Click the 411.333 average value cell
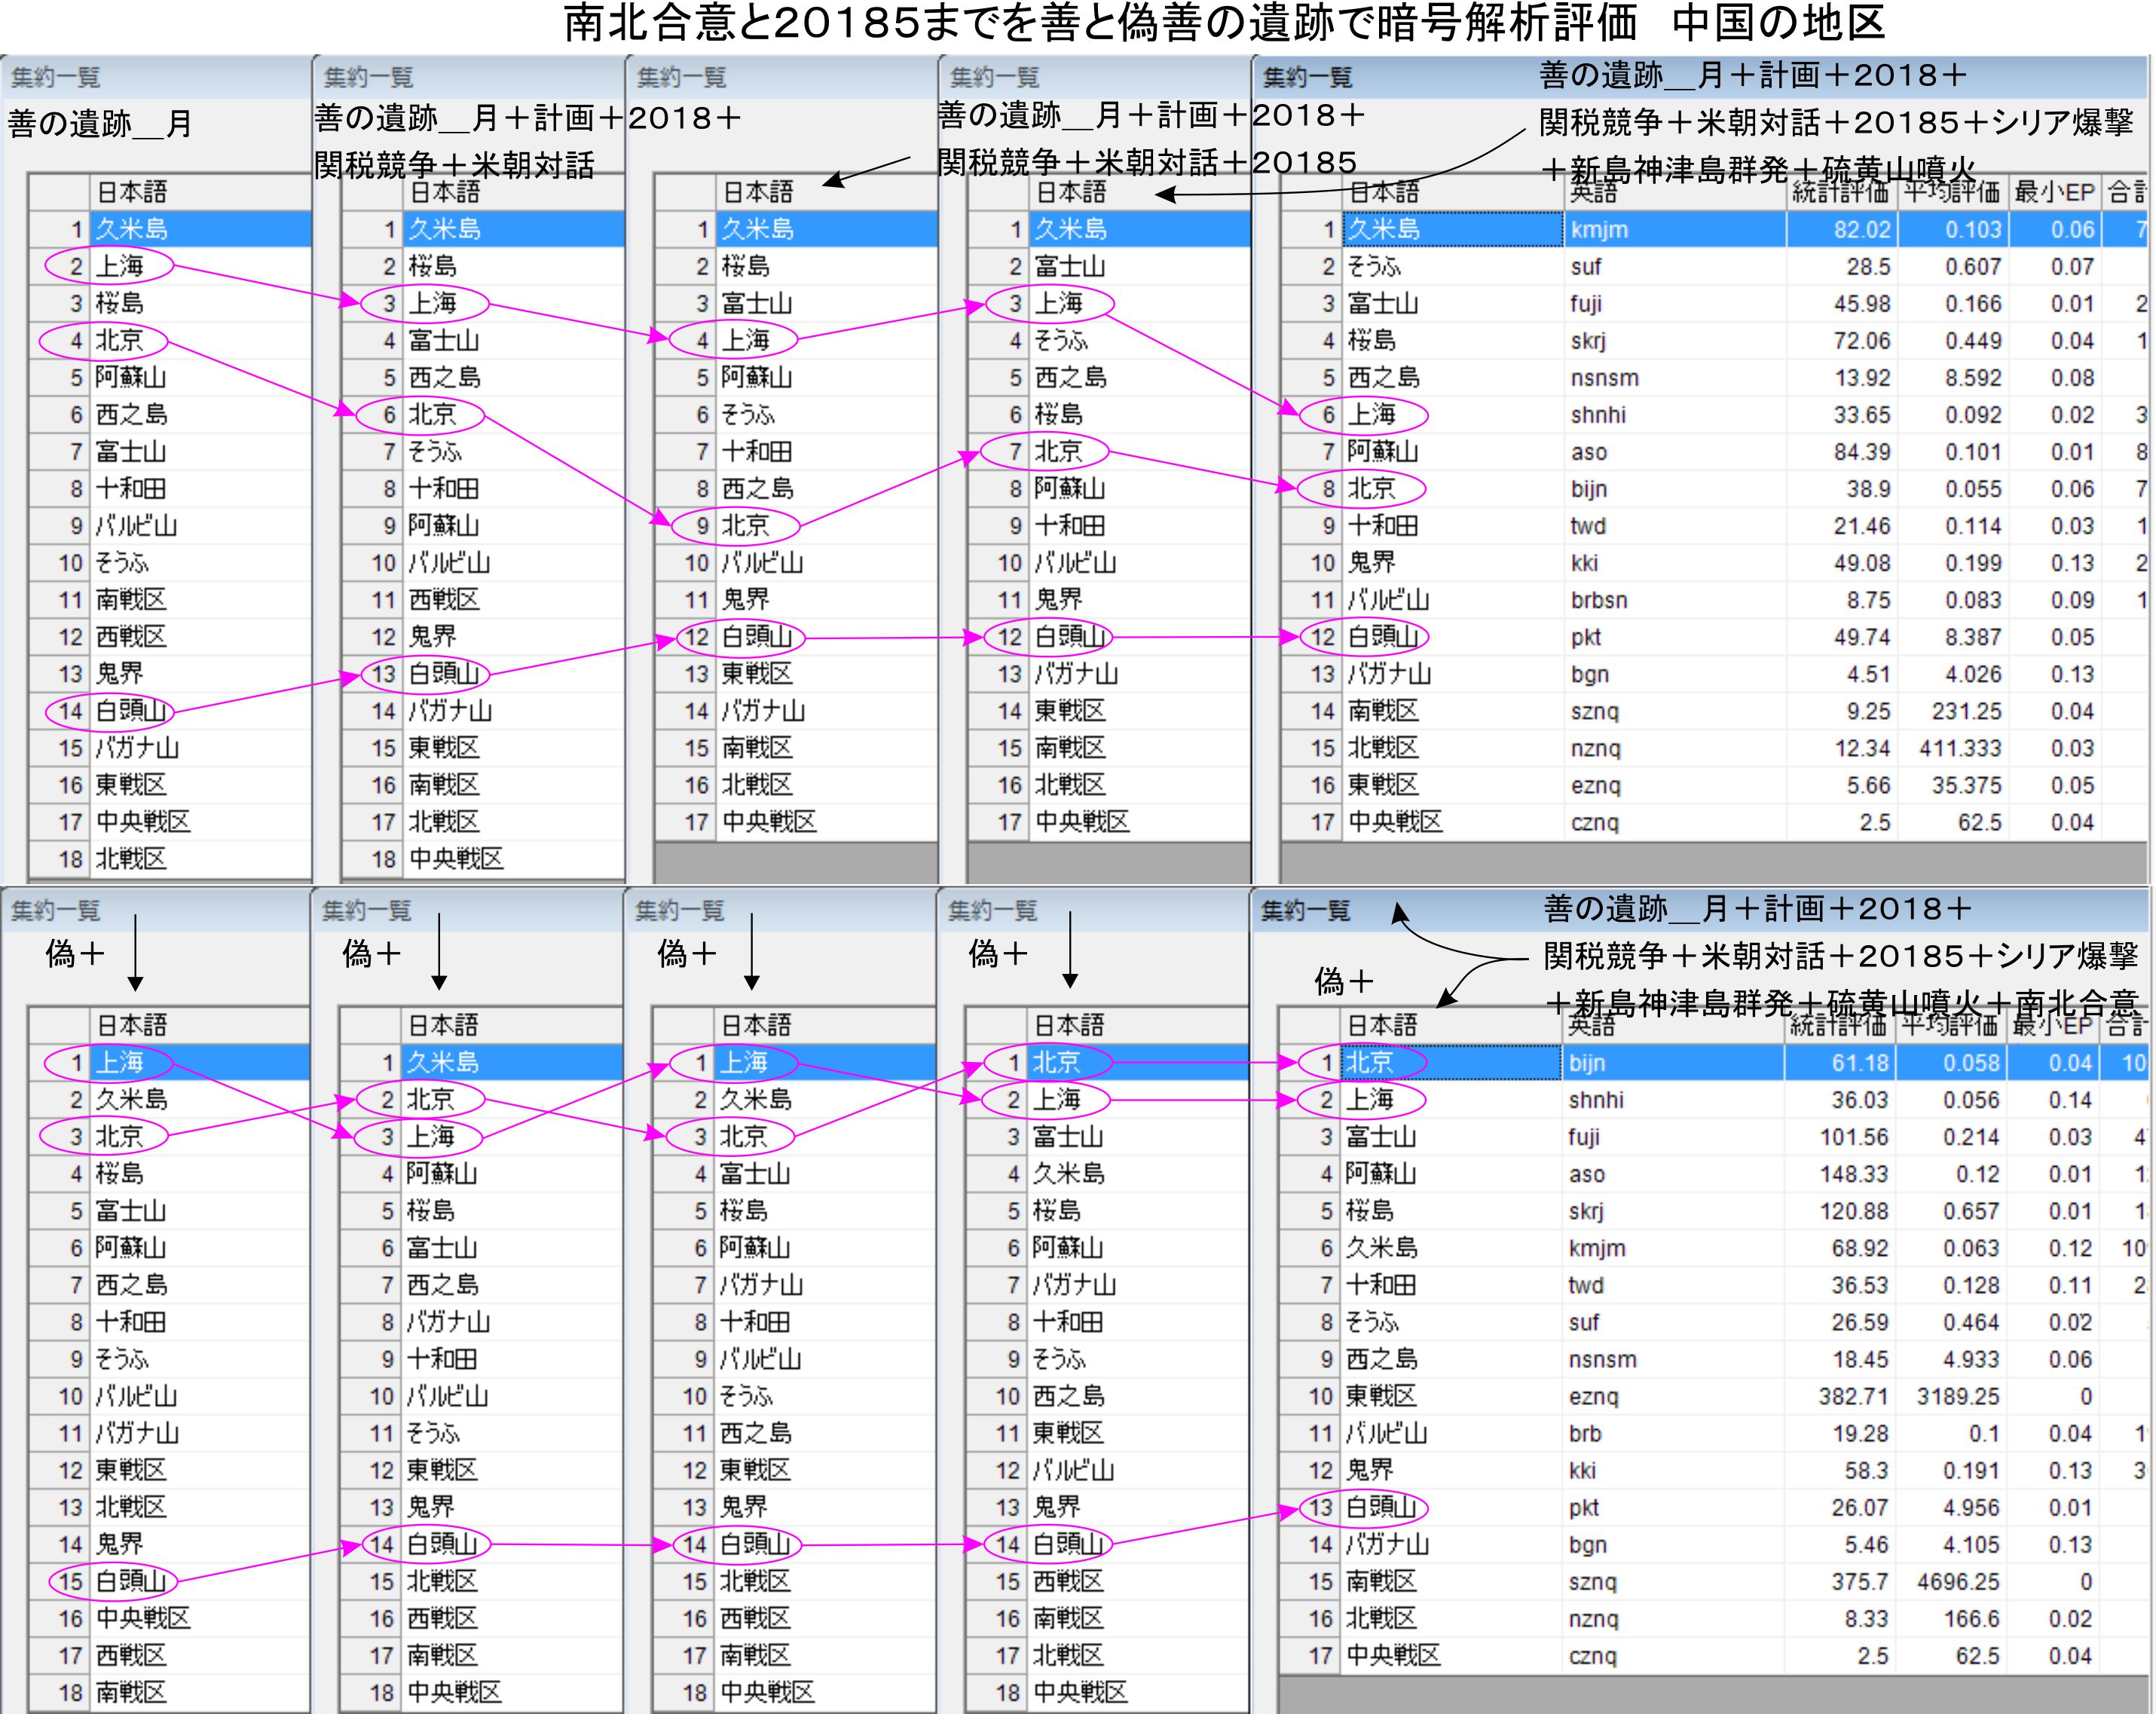Image resolution: width=2156 pixels, height=1714 pixels. 1959,748
